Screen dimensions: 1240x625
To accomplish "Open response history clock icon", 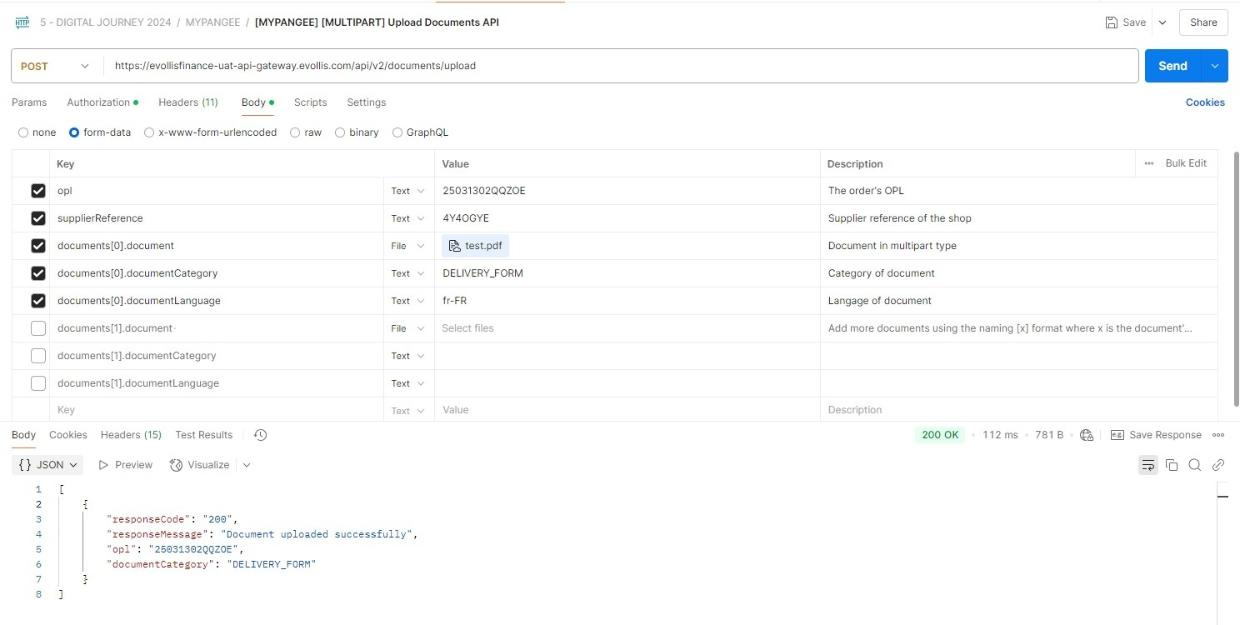I will (x=260, y=435).
